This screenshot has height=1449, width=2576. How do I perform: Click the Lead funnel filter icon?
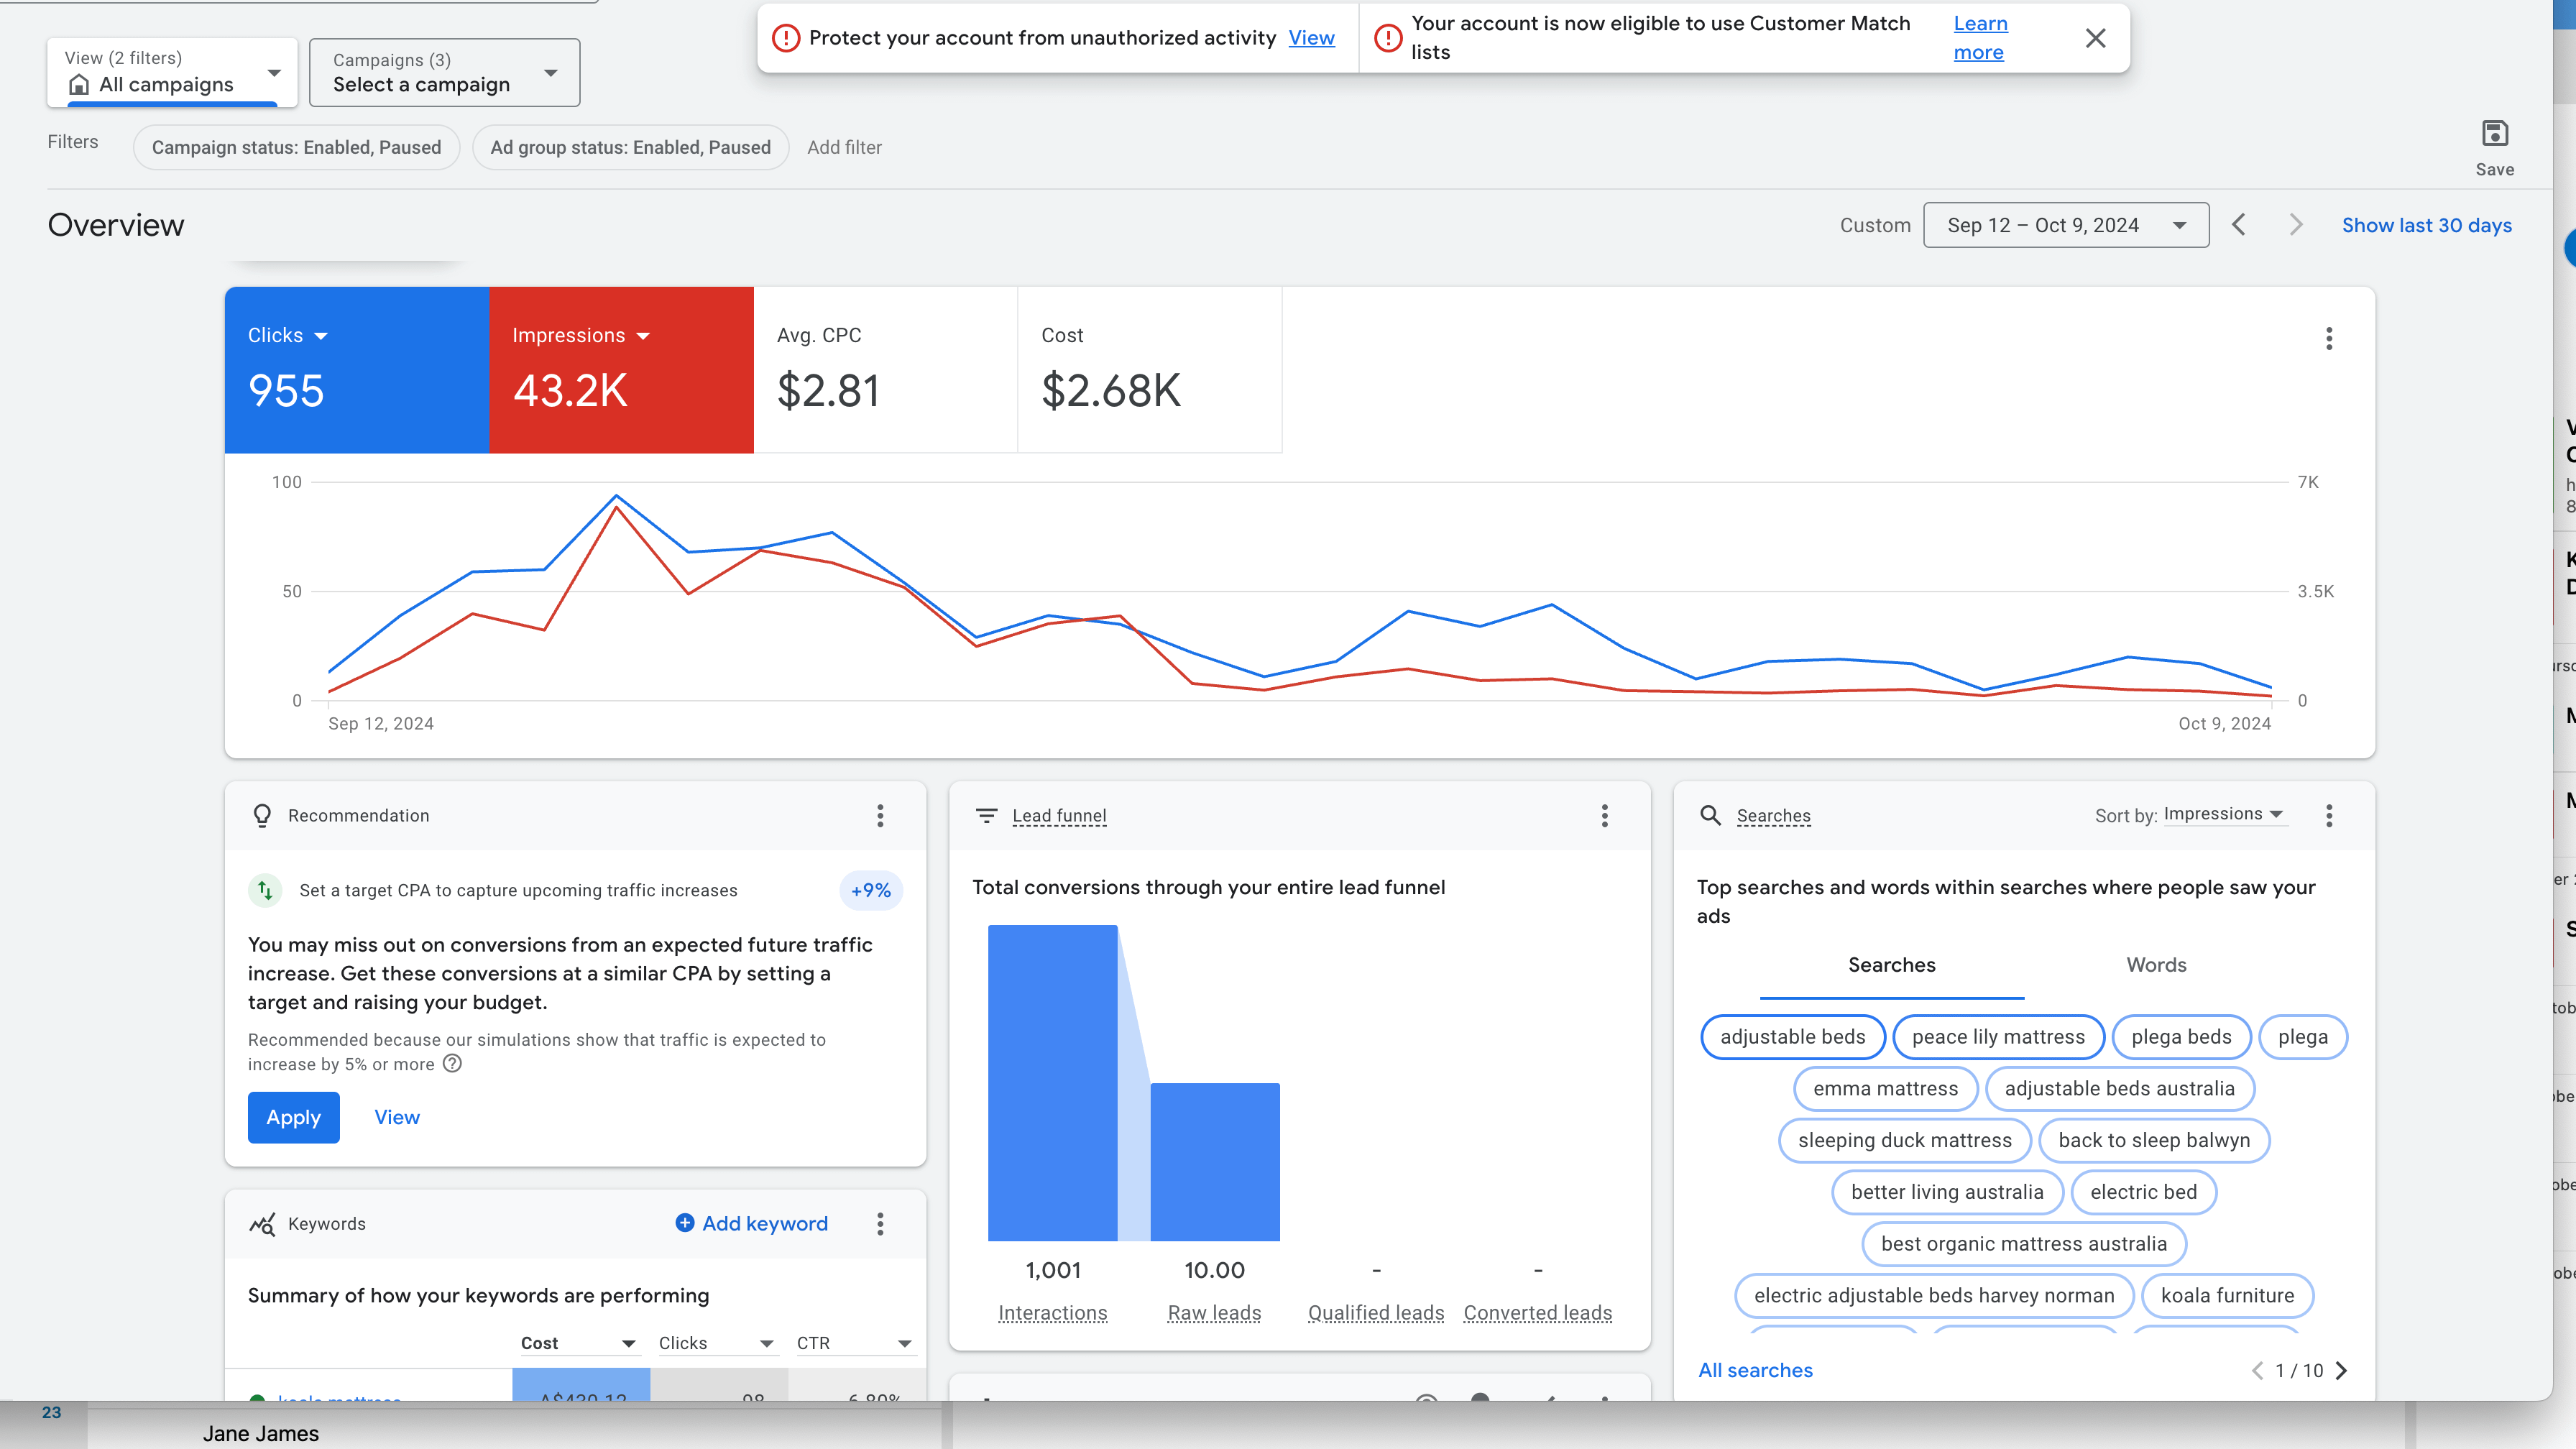click(x=986, y=816)
